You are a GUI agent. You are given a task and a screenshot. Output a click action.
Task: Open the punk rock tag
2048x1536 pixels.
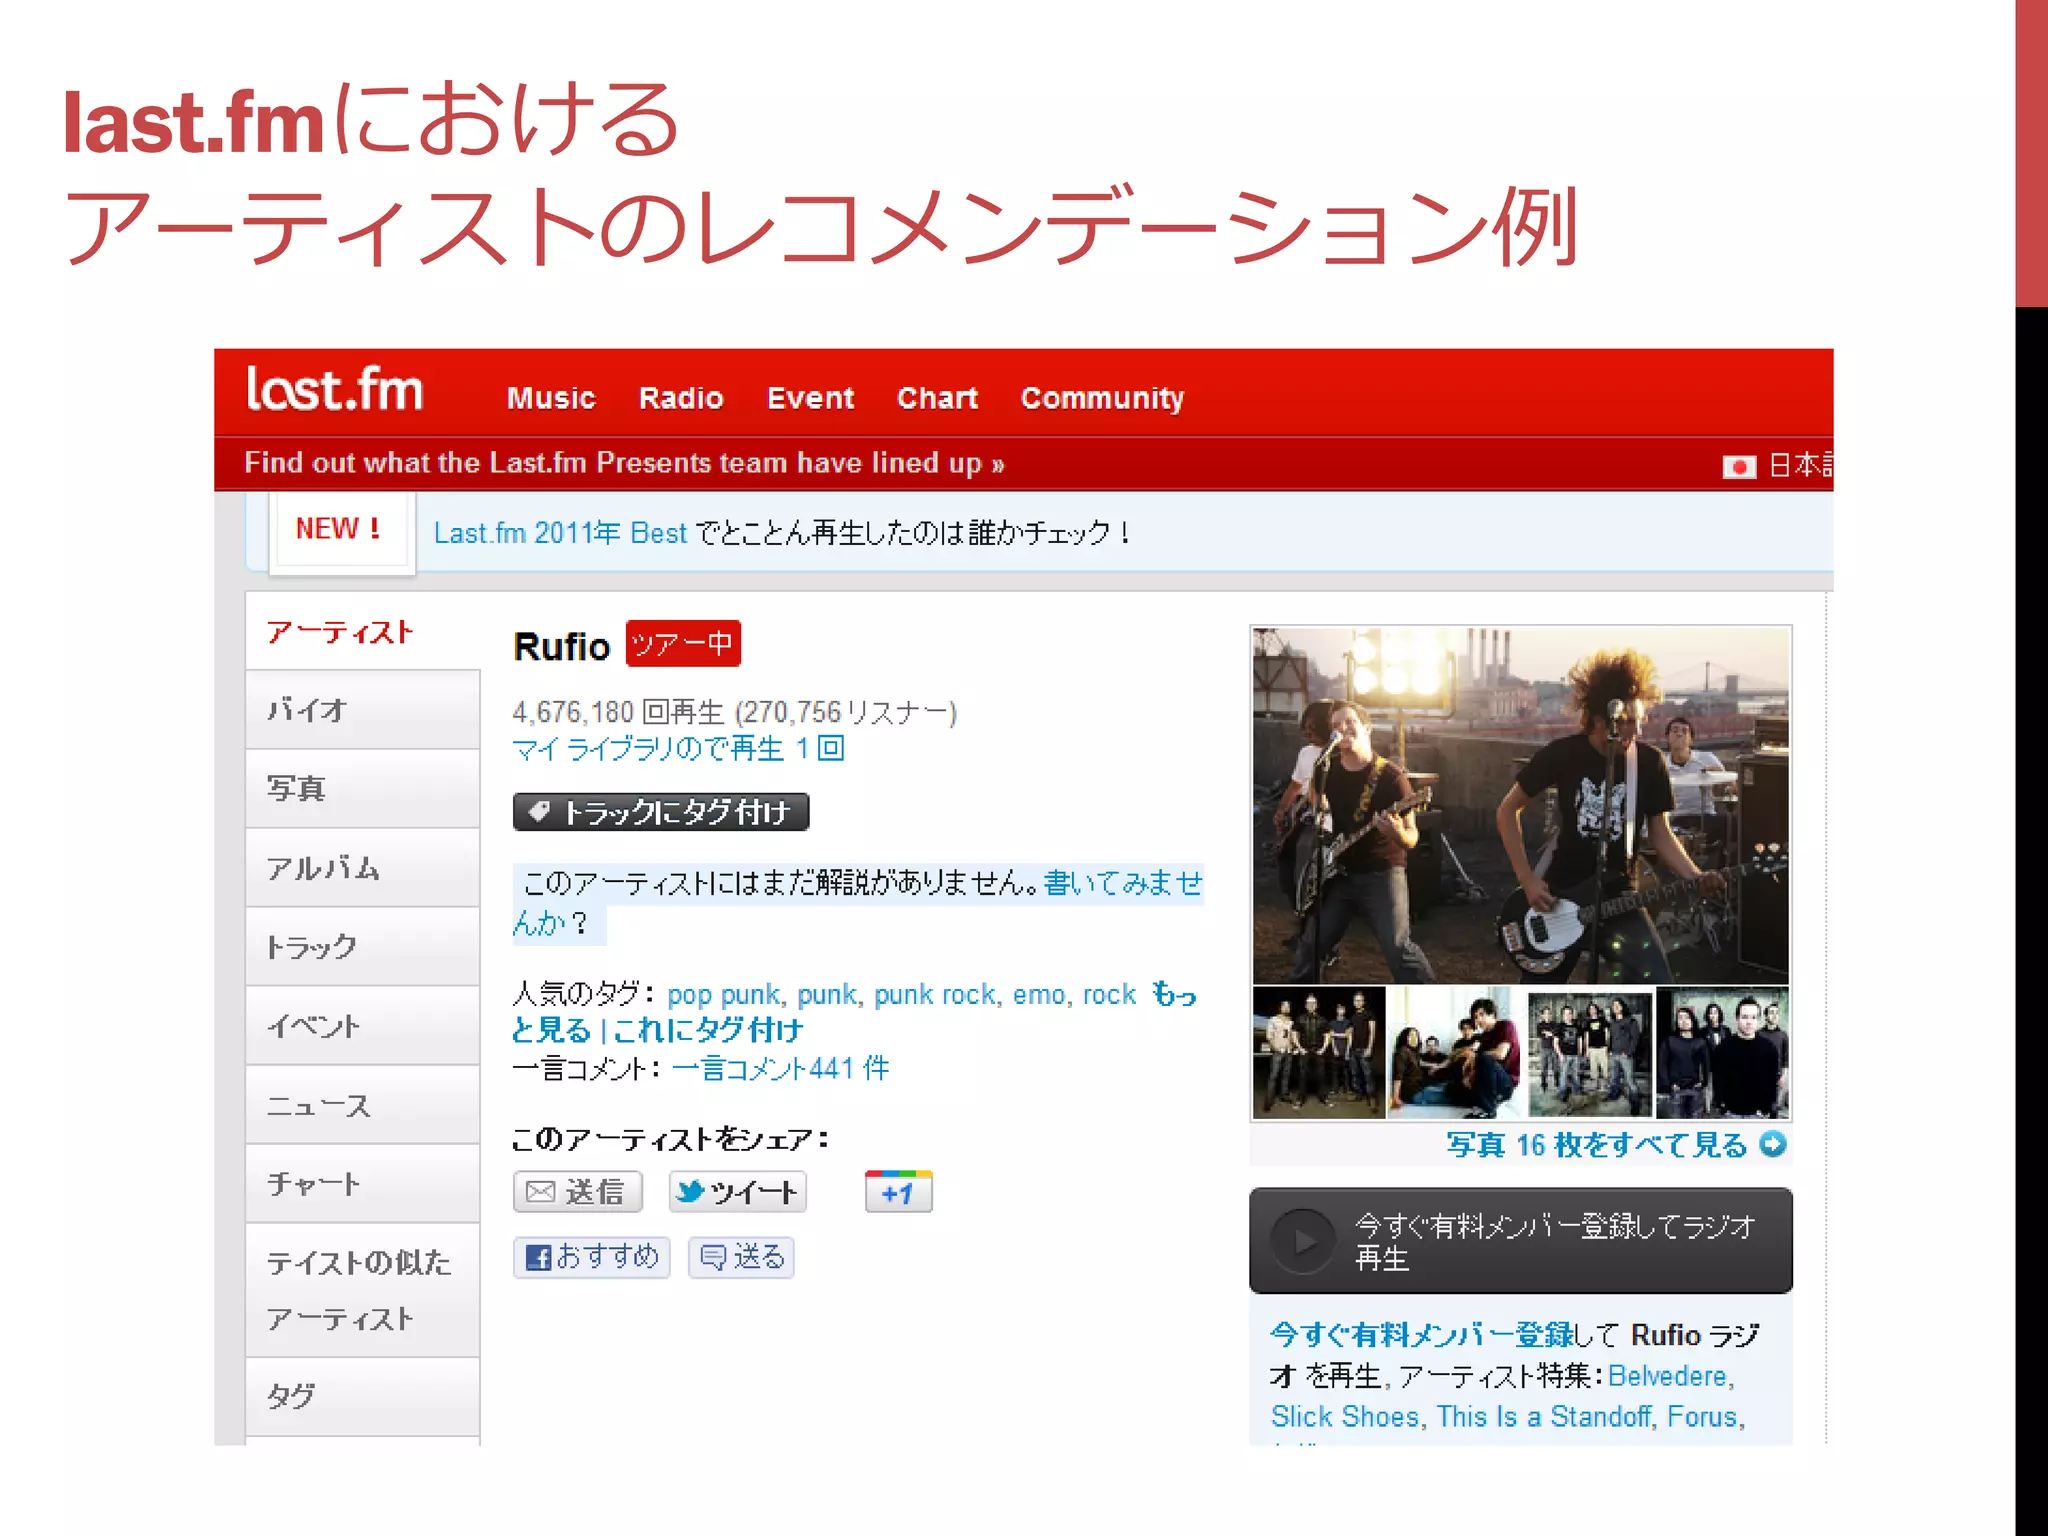click(x=935, y=995)
